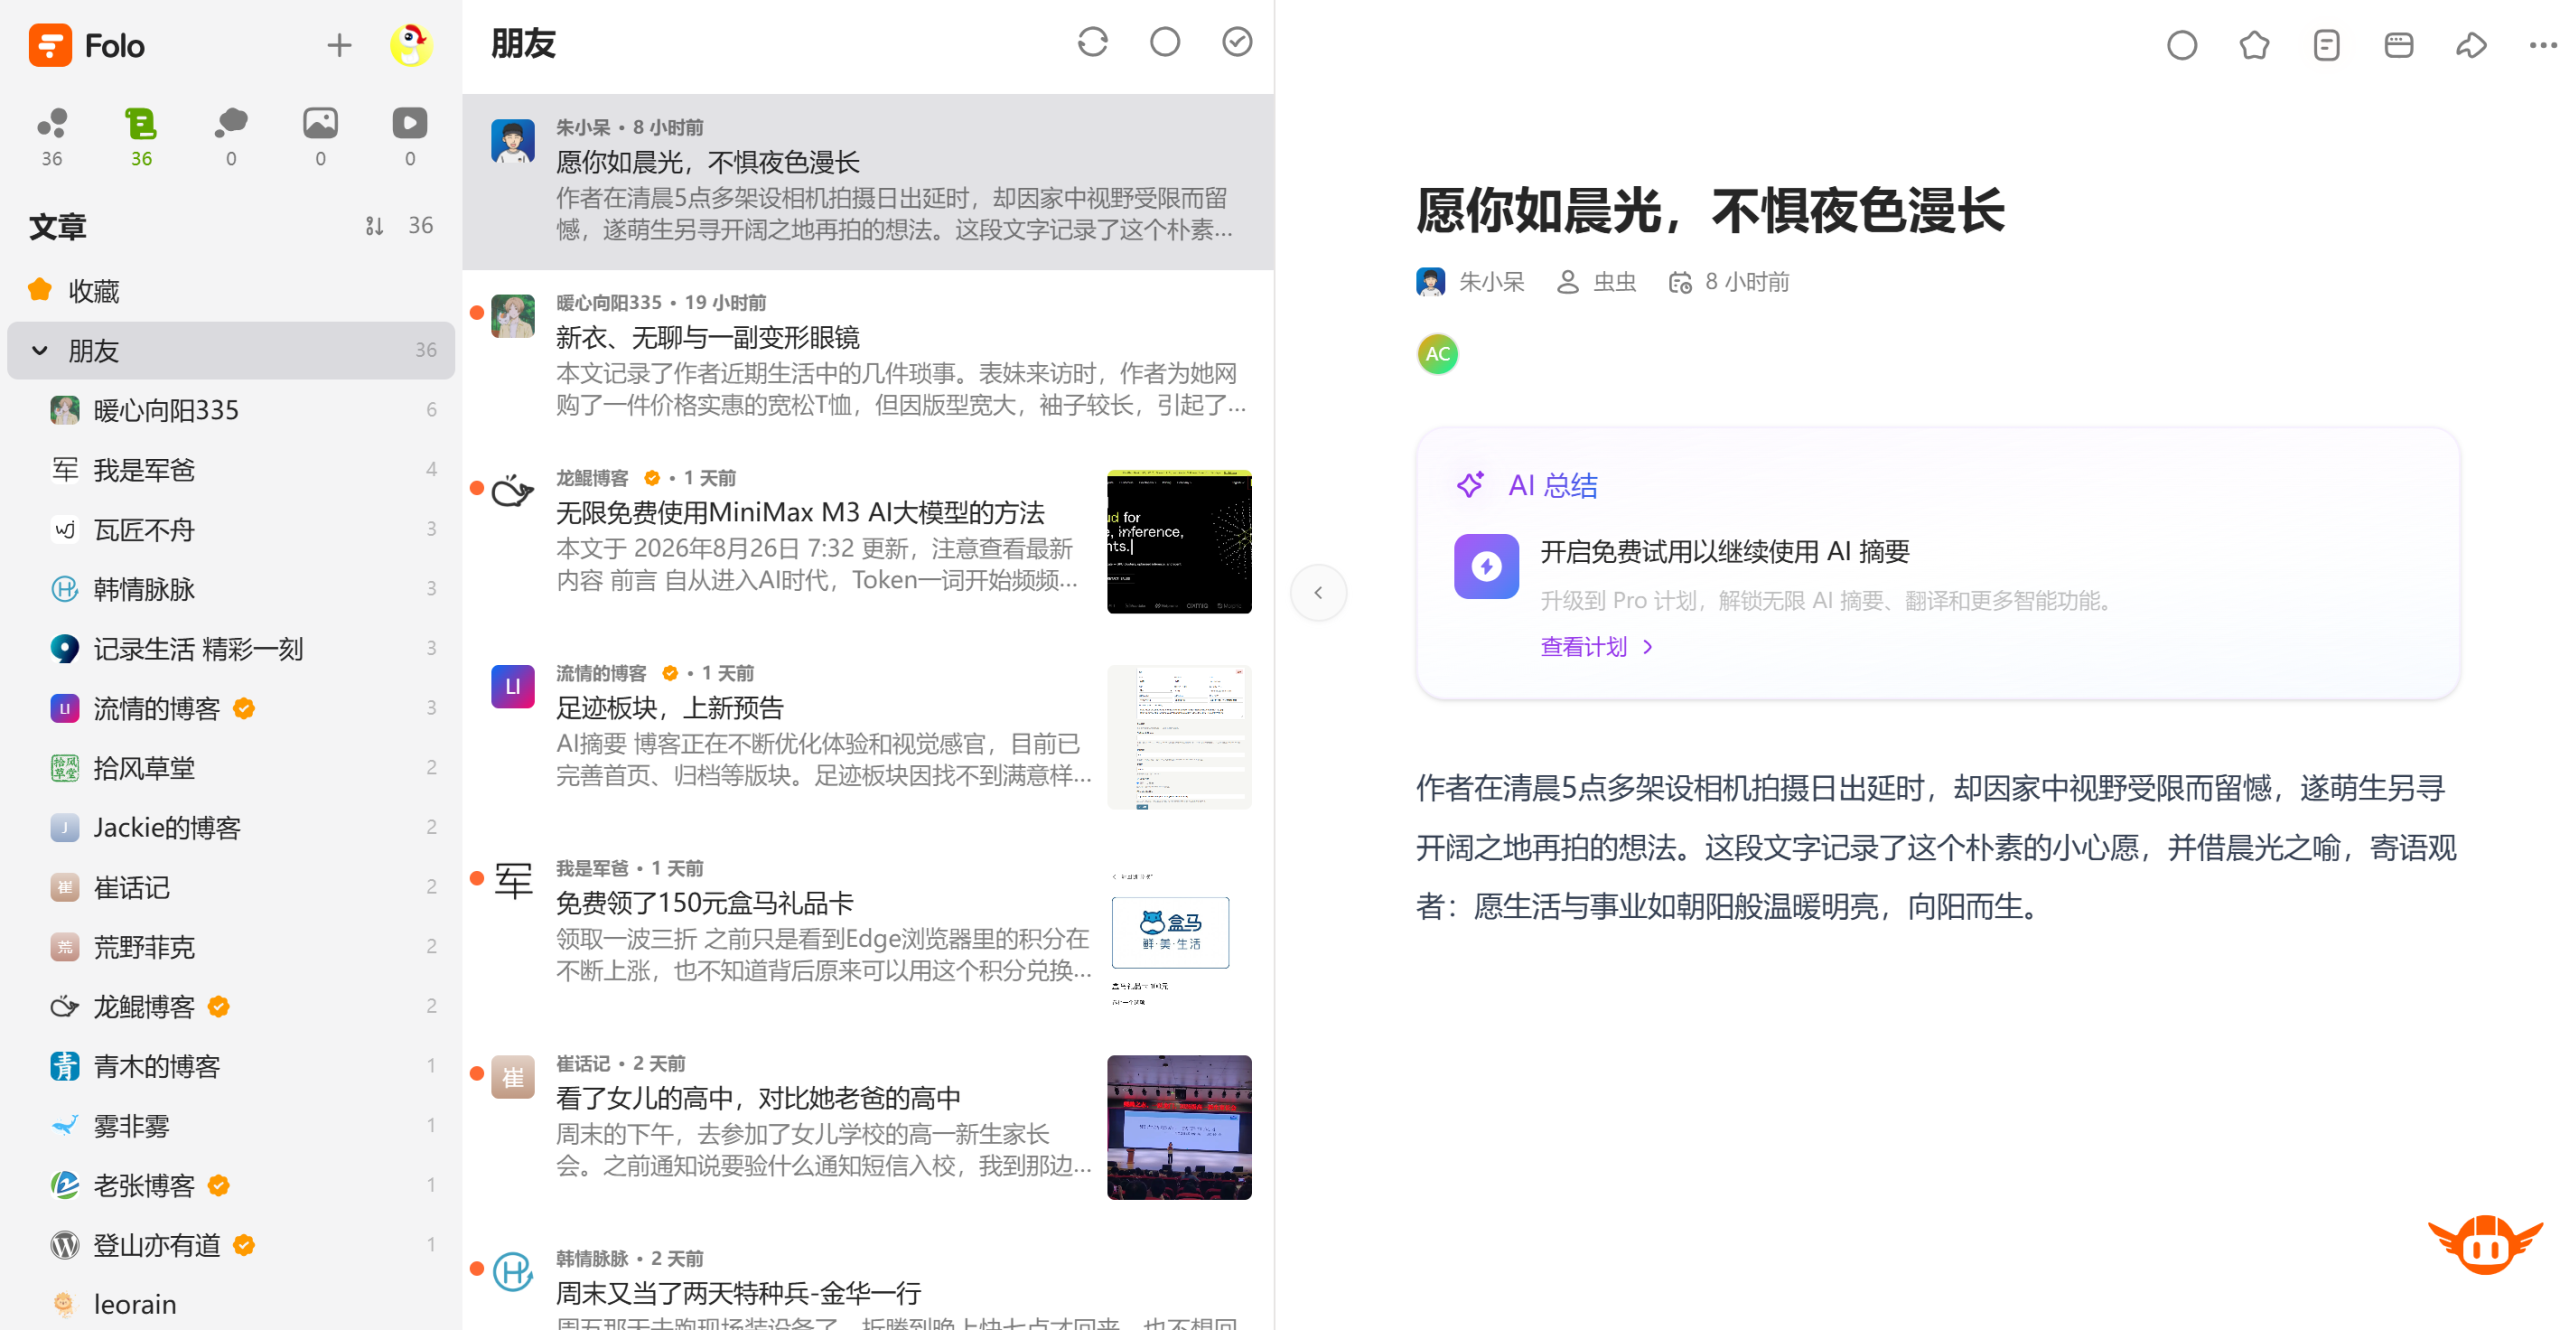Mark the open article as unread
The height and width of the screenshot is (1330, 2560).
click(x=2180, y=45)
